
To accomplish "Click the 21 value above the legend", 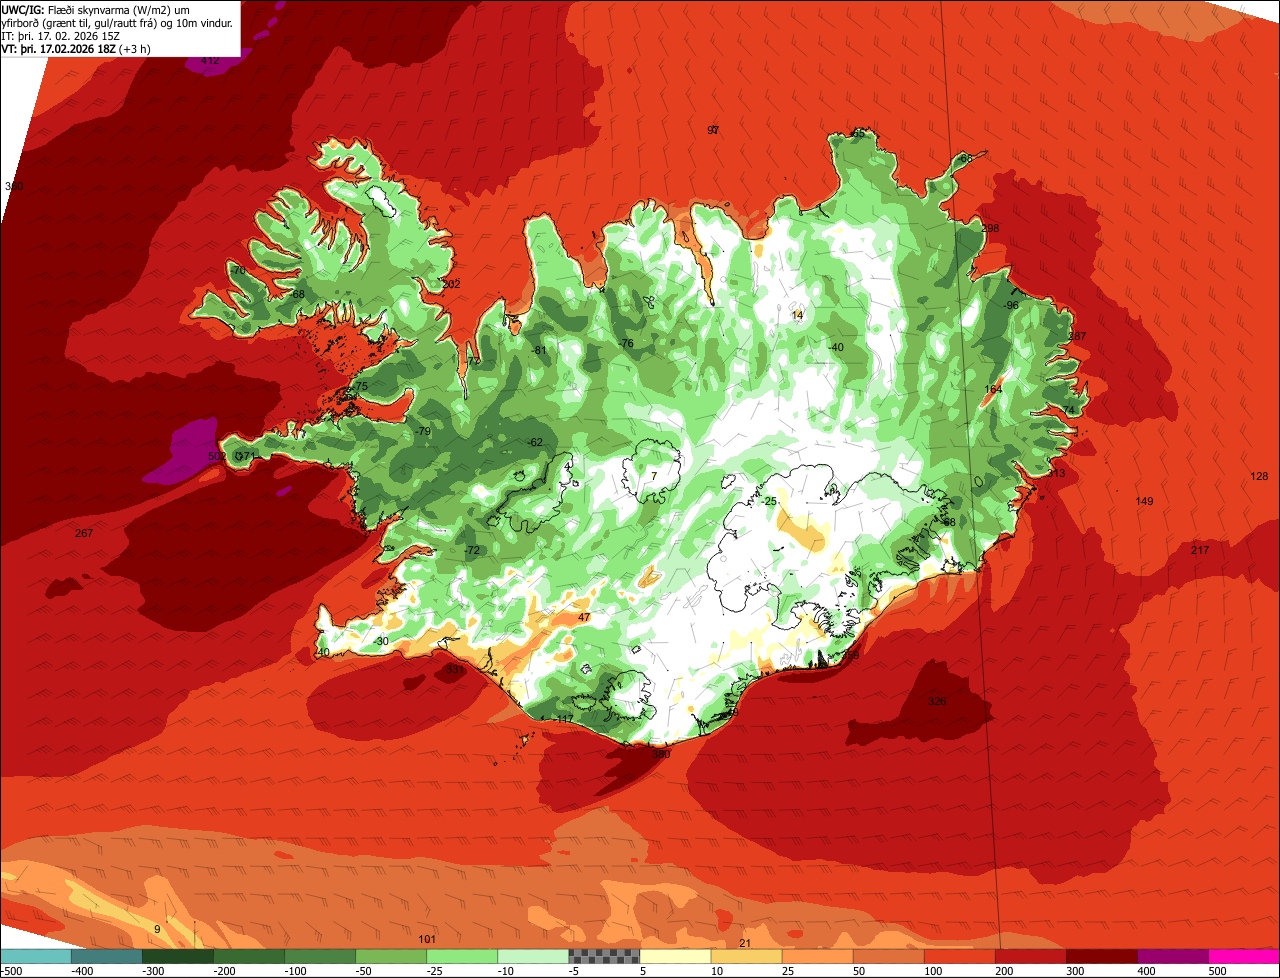I will [744, 943].
